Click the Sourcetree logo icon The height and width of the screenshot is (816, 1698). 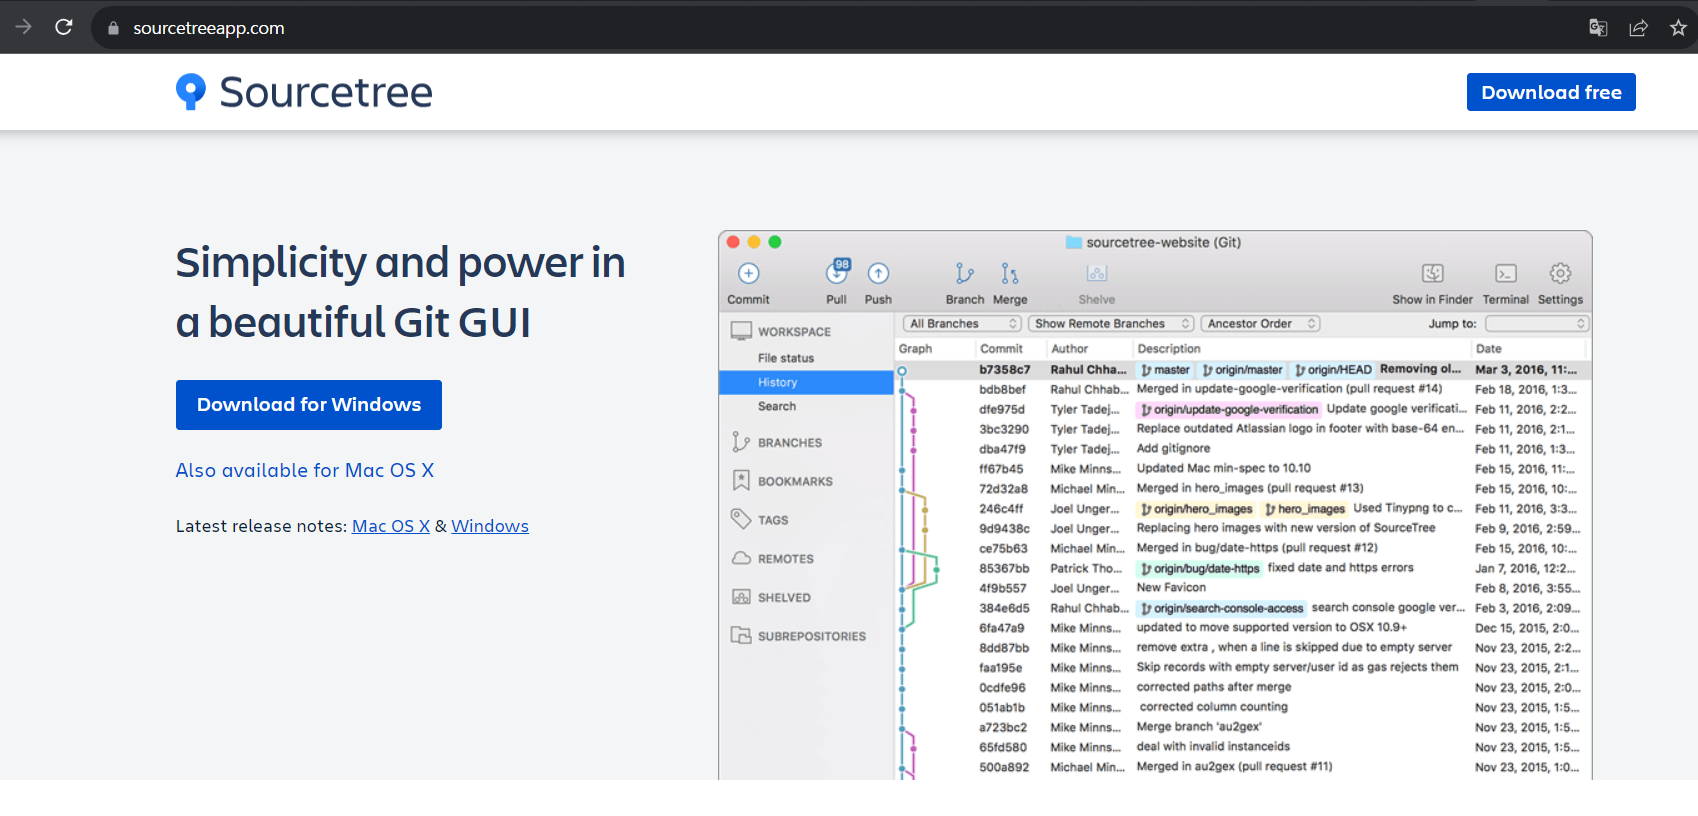[x=190, y=92]
